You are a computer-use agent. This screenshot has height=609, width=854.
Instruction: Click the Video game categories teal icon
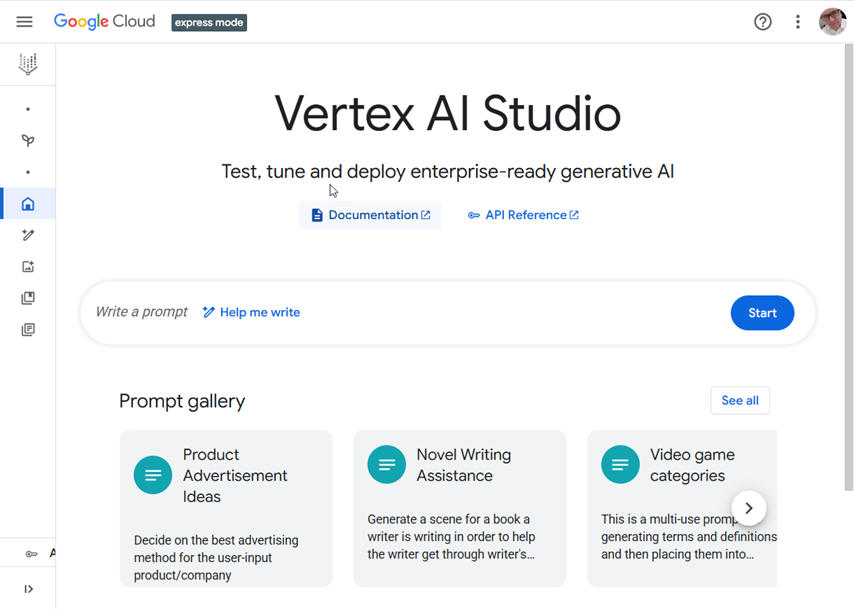[x=620, y=465]
